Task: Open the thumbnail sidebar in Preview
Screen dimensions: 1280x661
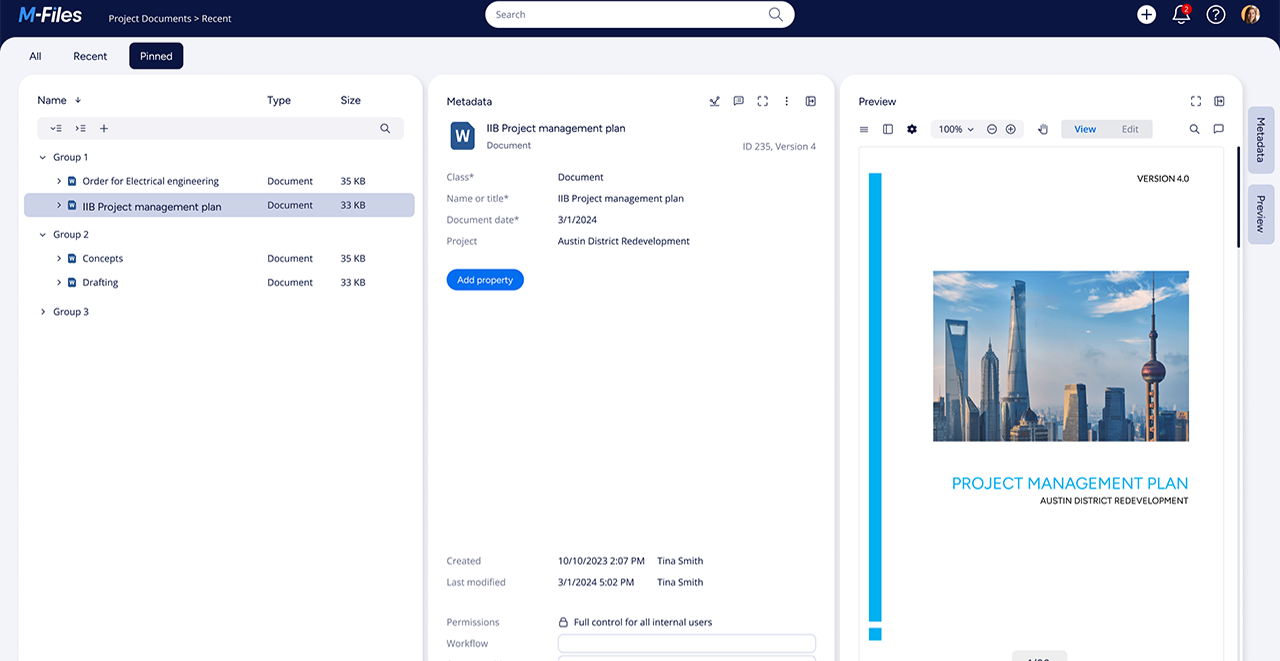Action: click(887, 129)
